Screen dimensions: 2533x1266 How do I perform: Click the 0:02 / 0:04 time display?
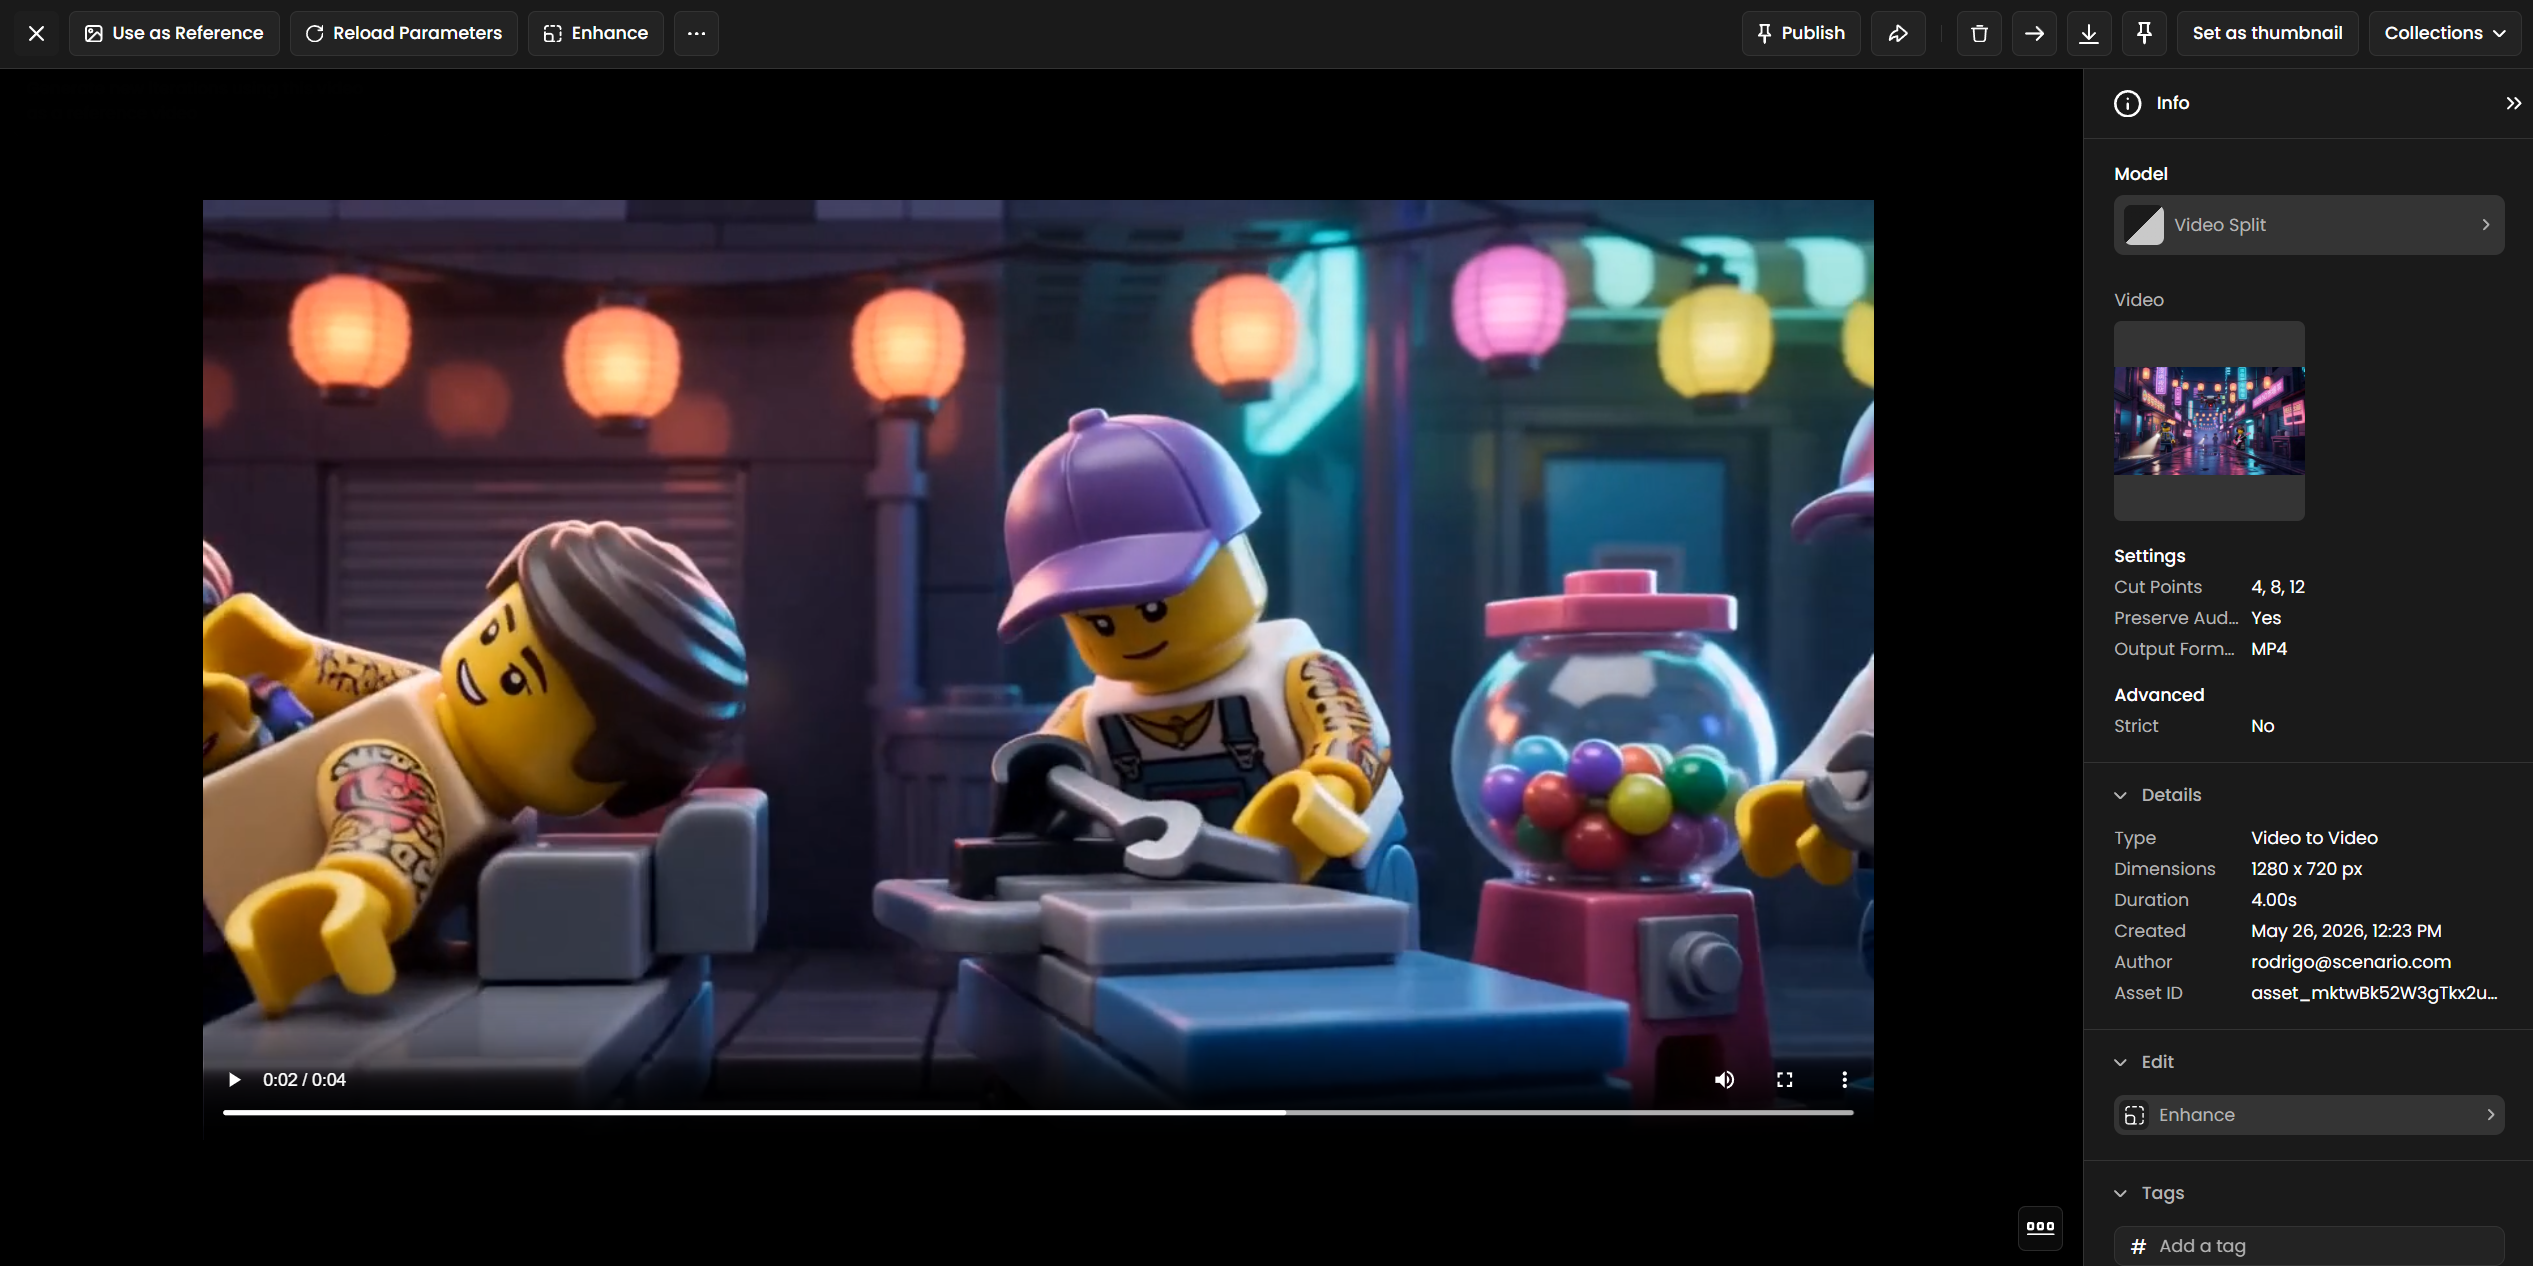pos(304,1080)
